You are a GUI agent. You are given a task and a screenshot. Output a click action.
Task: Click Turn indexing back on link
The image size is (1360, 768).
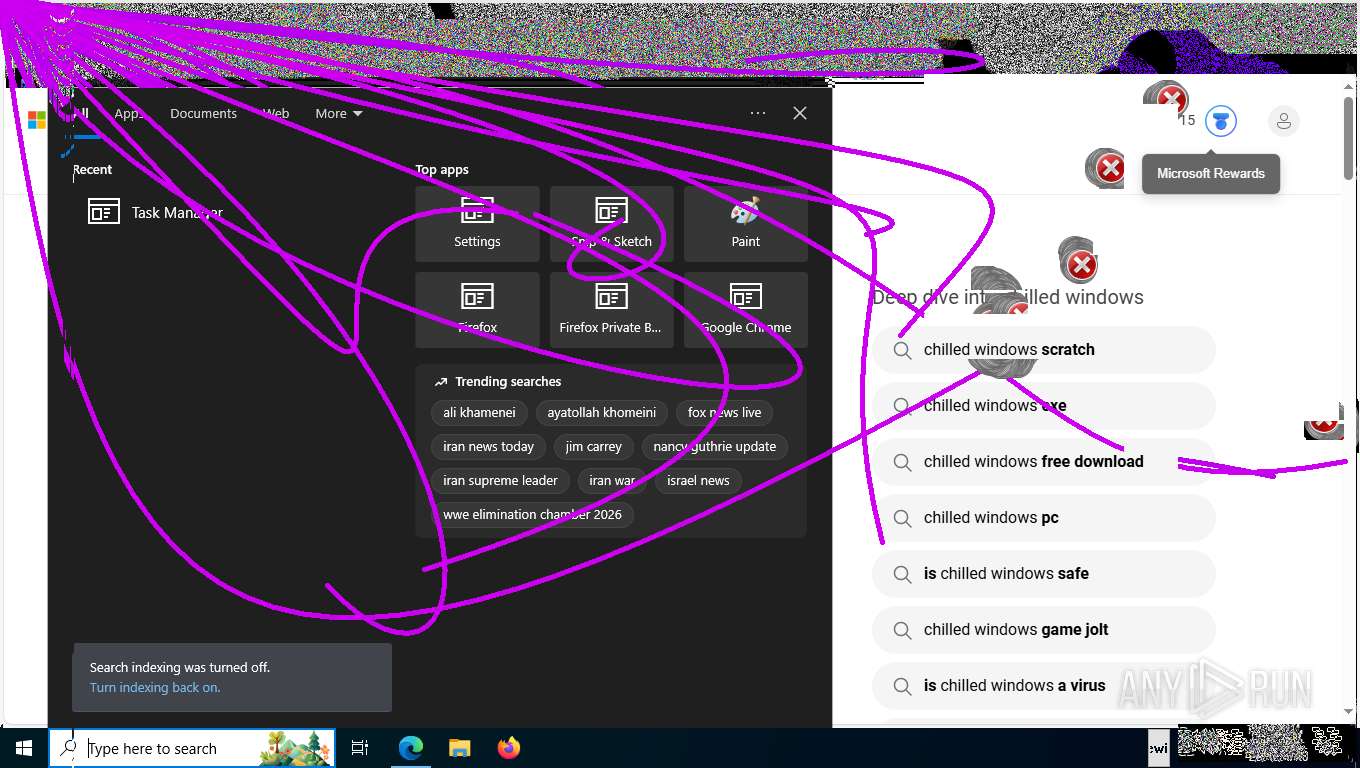click(155, 687)
